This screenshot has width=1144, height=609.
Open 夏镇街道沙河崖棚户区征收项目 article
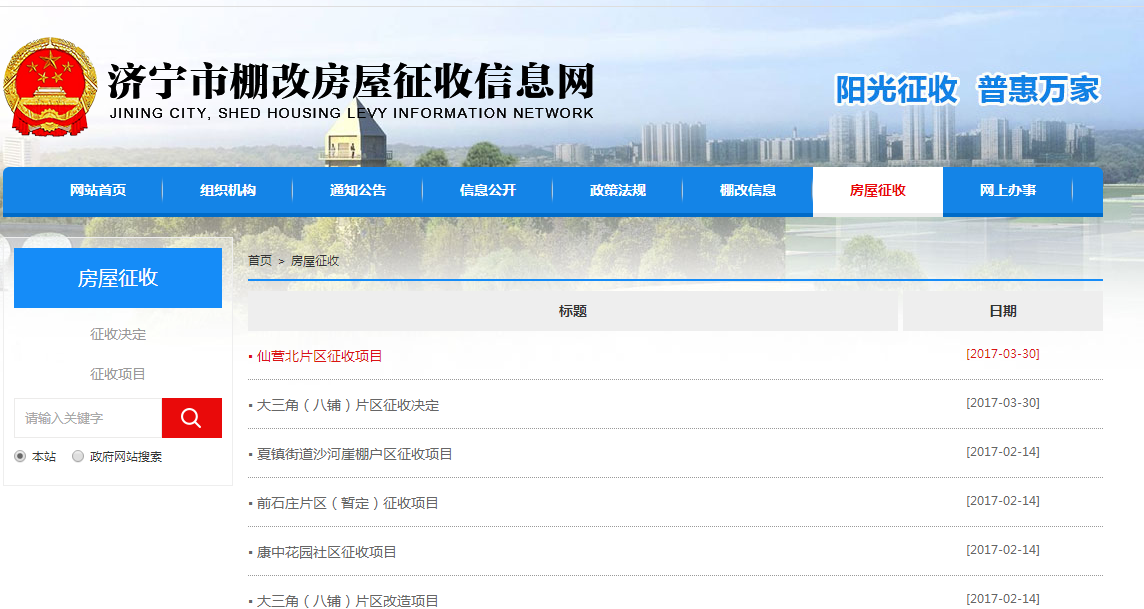coord(354,454)
